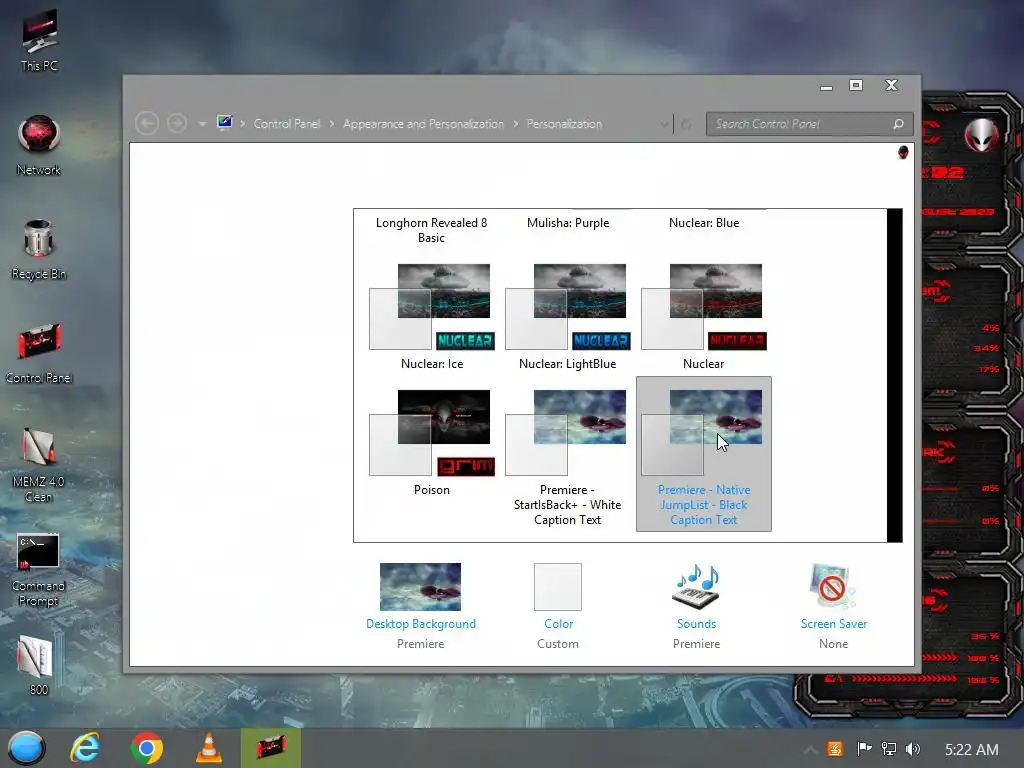Open Screen Saver settings
1024x768 pixels.
pyautogui.click(x=833, y=606)
